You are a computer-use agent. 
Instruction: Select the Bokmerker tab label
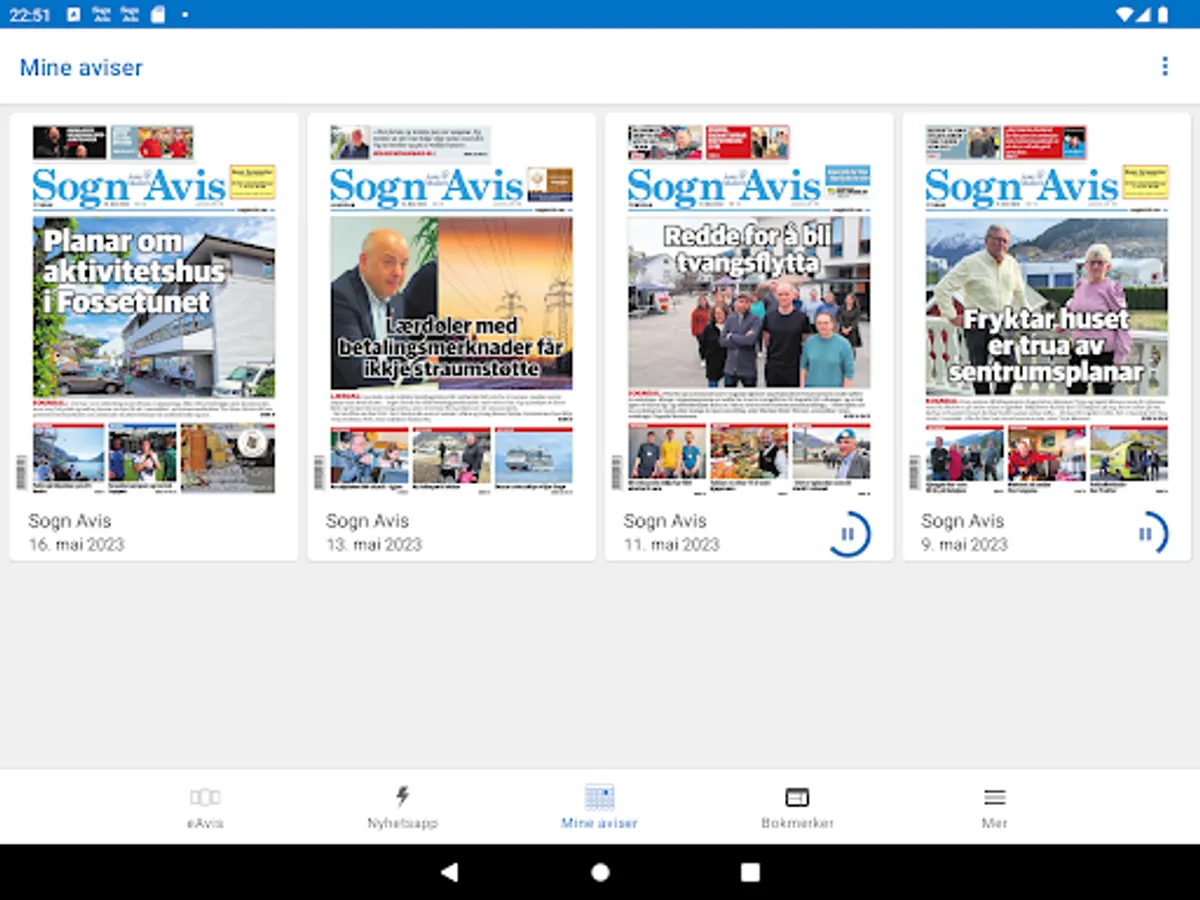coord(797,823)
